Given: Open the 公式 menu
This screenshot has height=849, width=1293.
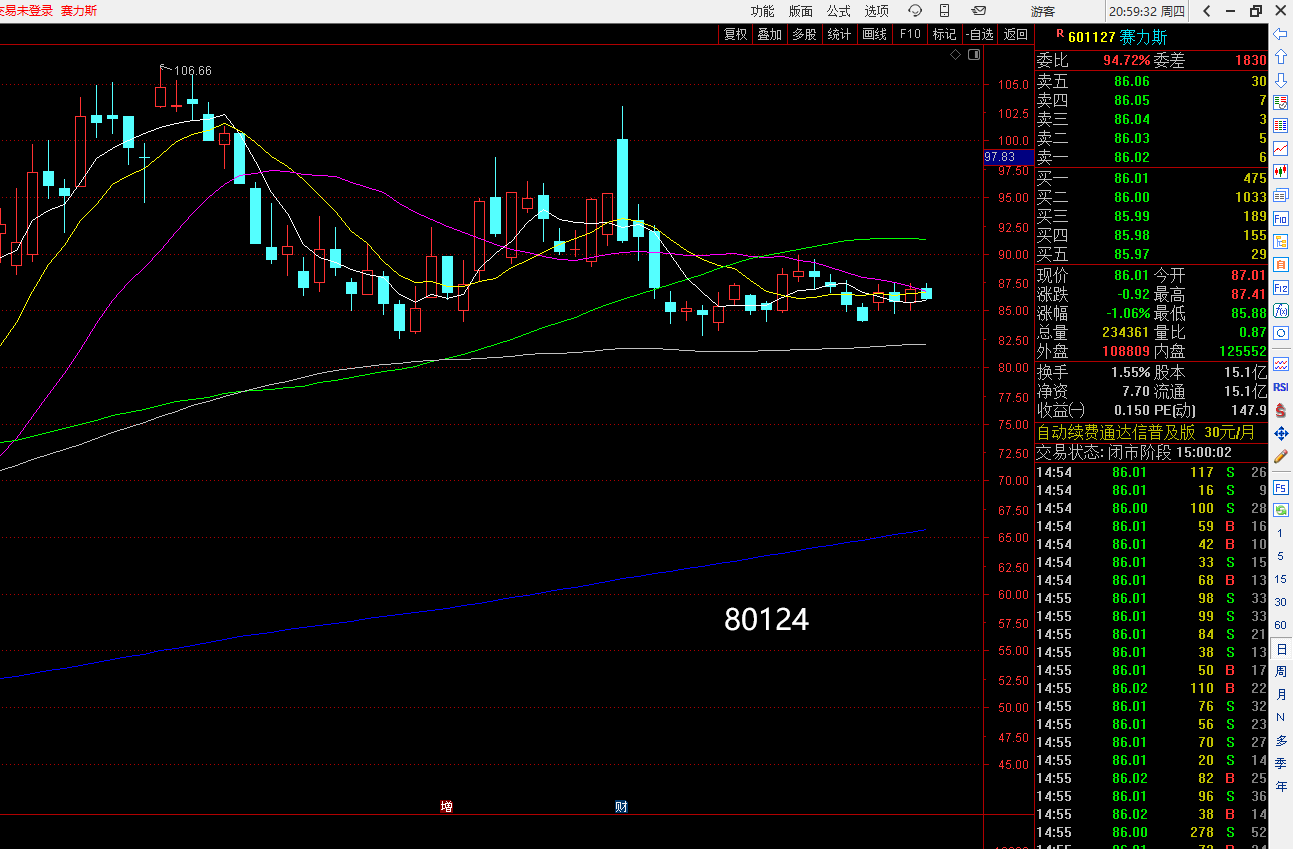Looking at the screenshot, I should click(x=838, y=11).
